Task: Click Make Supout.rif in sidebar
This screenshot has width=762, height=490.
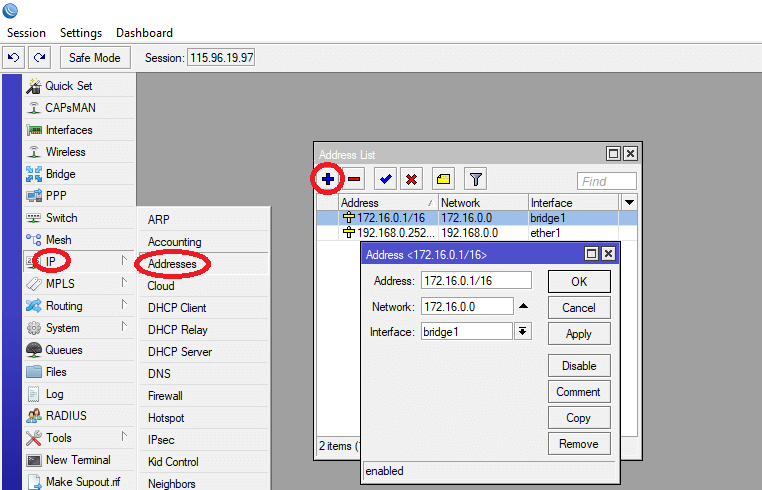Action: (79, 482)
